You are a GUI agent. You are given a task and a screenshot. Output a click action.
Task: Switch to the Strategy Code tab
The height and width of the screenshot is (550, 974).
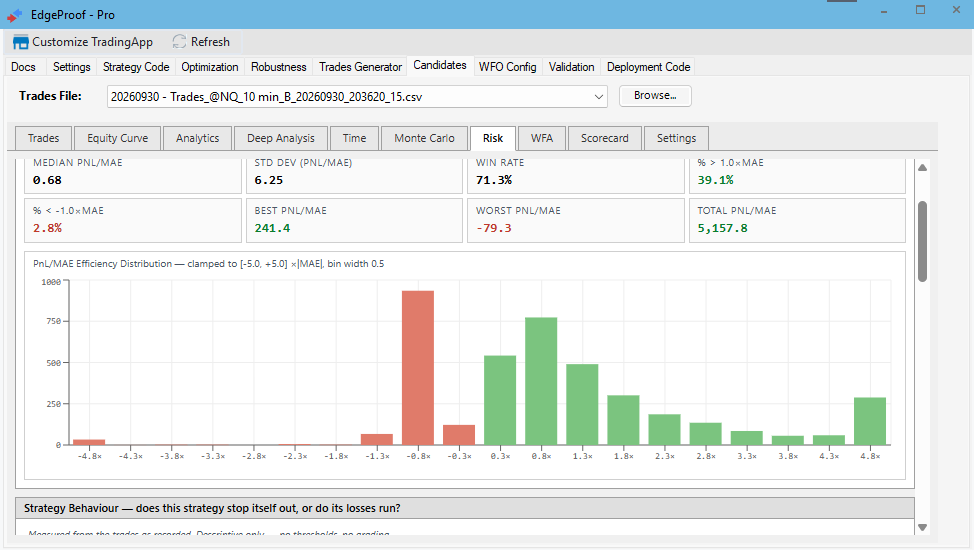coord(136,67)
